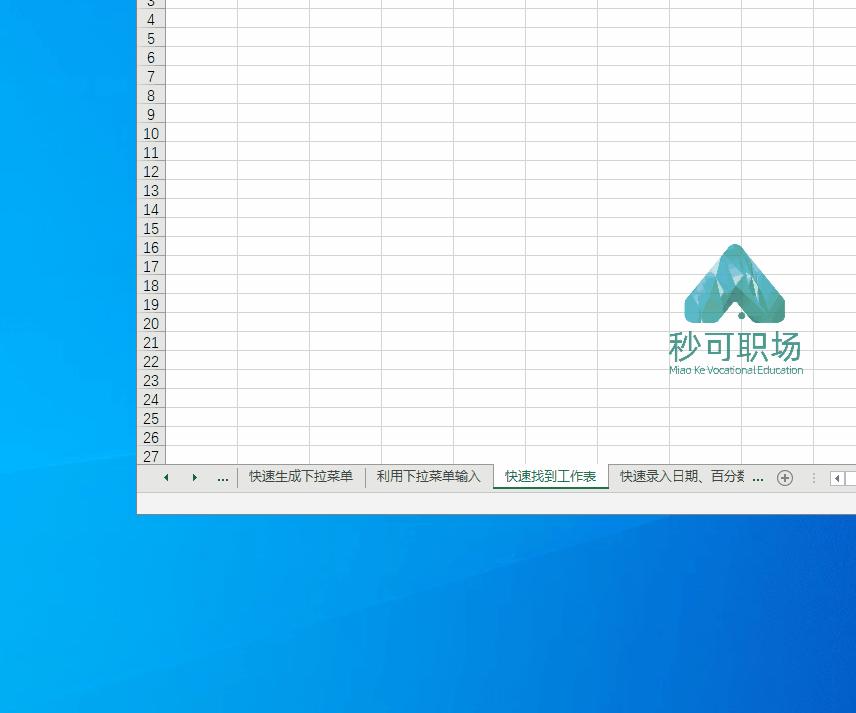Select row header 10
The height and width of the screenshot is (713, 856).
[151, 134]
